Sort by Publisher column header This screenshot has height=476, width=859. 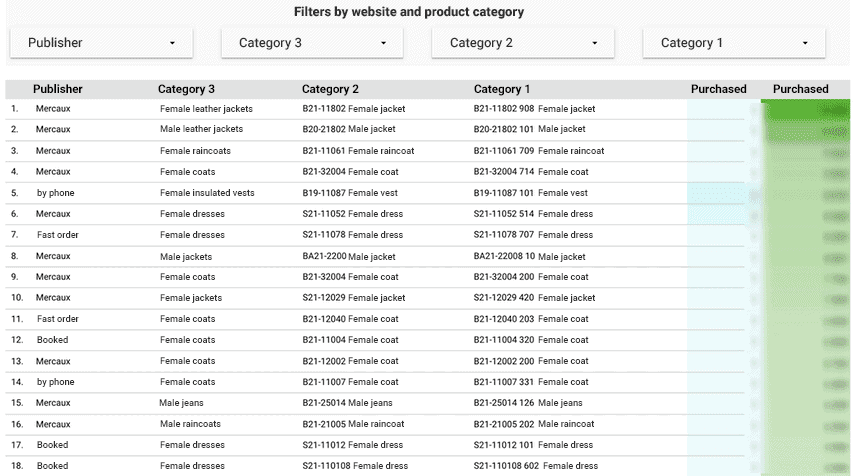(x=58, y=89)
